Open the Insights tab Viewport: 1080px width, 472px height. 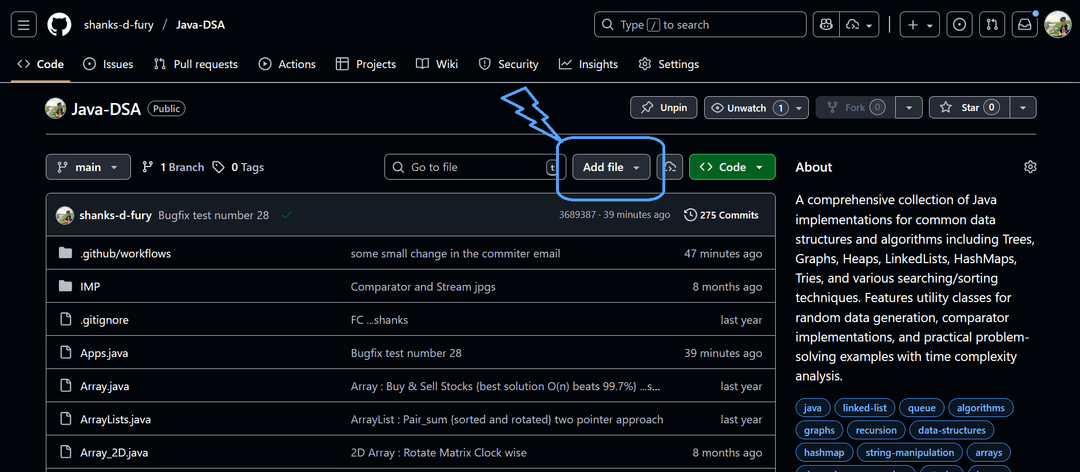pyautogui.click(x=588, y=64)
